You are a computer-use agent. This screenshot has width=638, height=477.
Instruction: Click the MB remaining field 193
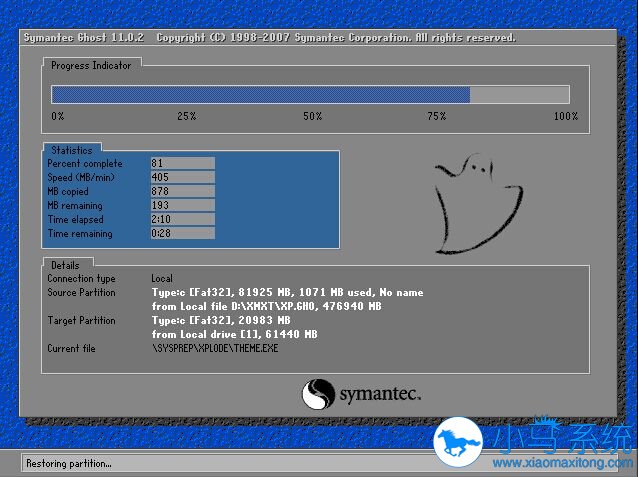point(183,205)
